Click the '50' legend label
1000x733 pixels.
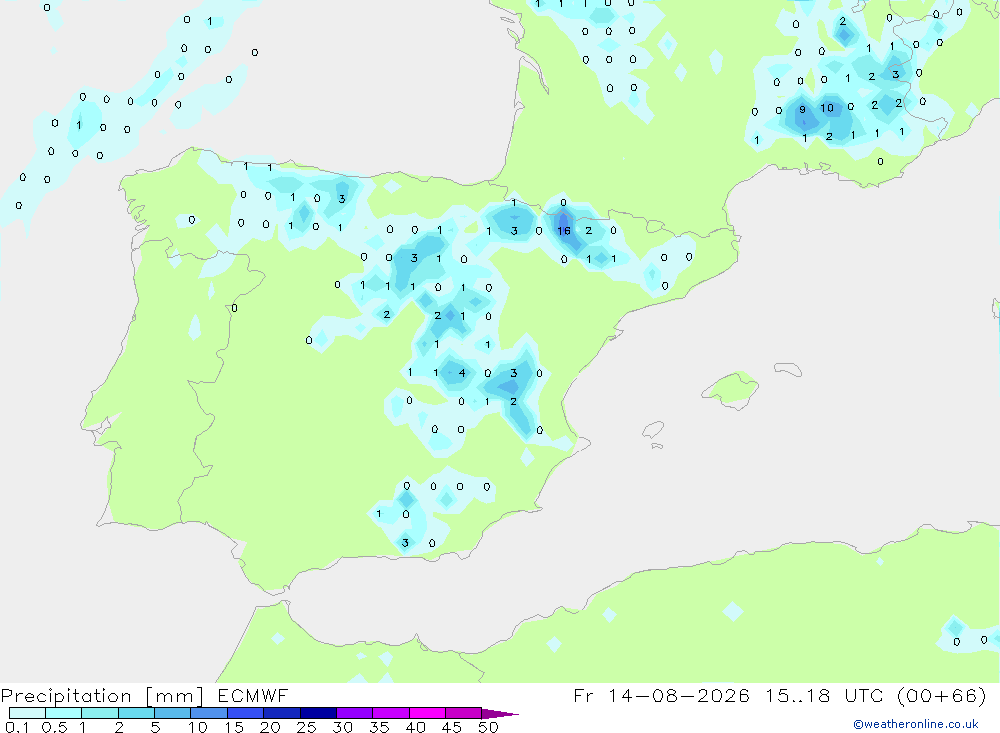(489, 727)
